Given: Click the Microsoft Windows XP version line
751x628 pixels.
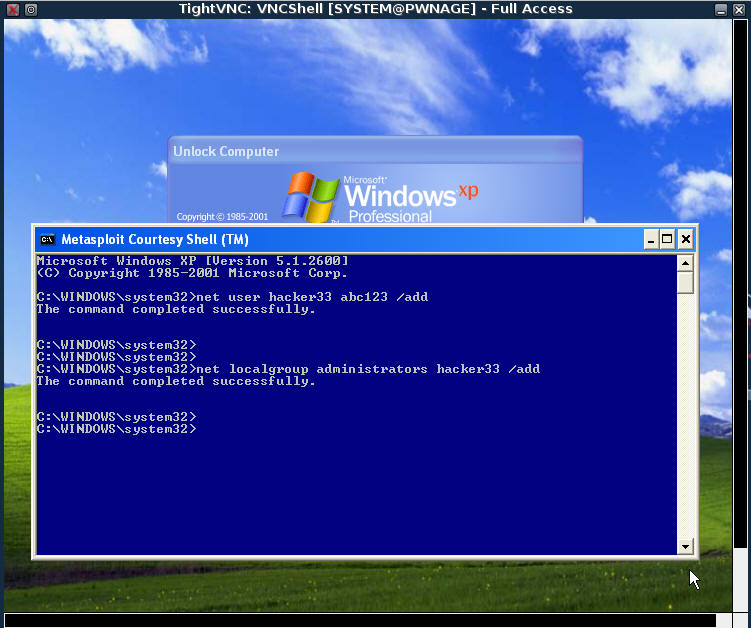Looking at the screenshot, I should [193, 261].
